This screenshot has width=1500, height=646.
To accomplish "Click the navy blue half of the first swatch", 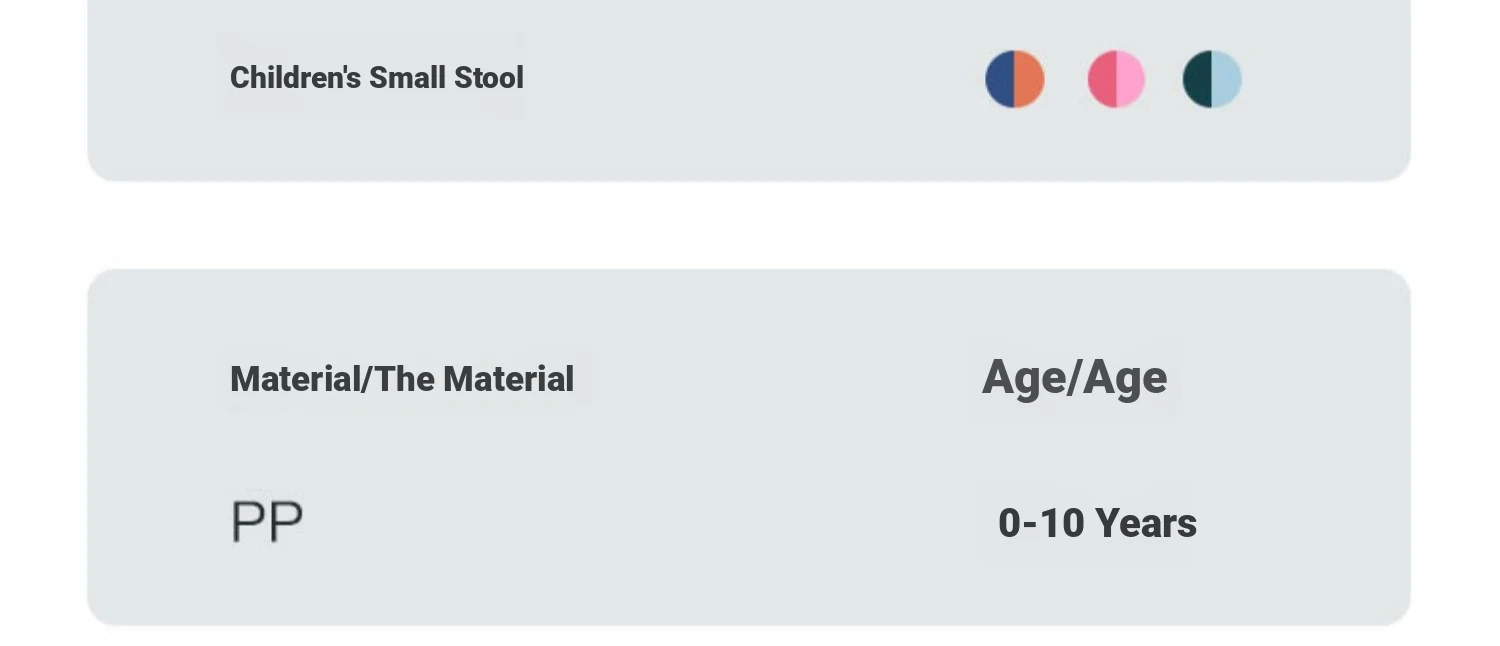I will pyautogui.click(x=1000, y=79).
